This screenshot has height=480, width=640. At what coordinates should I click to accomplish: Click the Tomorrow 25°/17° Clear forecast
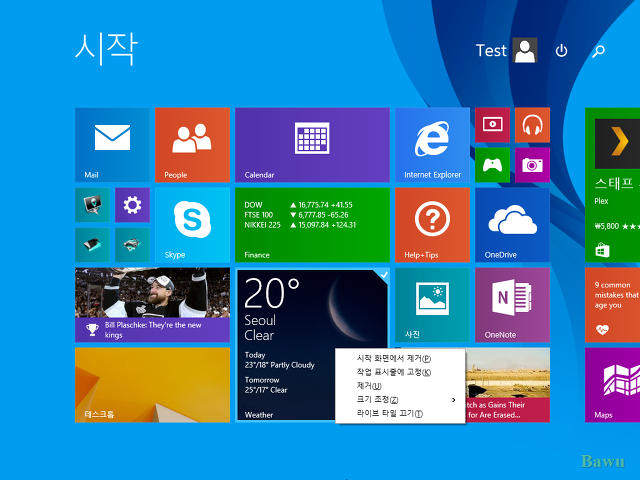pos(266,385)
